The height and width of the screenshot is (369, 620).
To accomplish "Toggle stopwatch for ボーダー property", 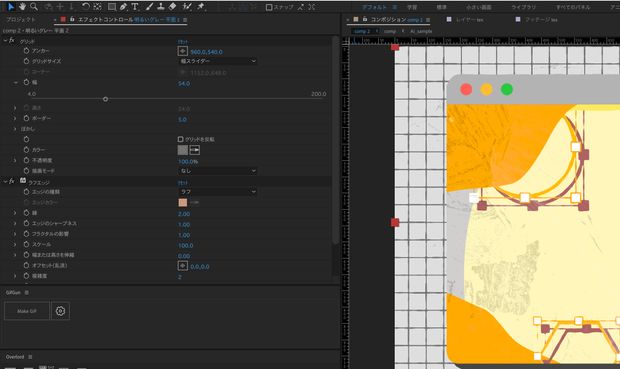I will (x=26, y=118).
